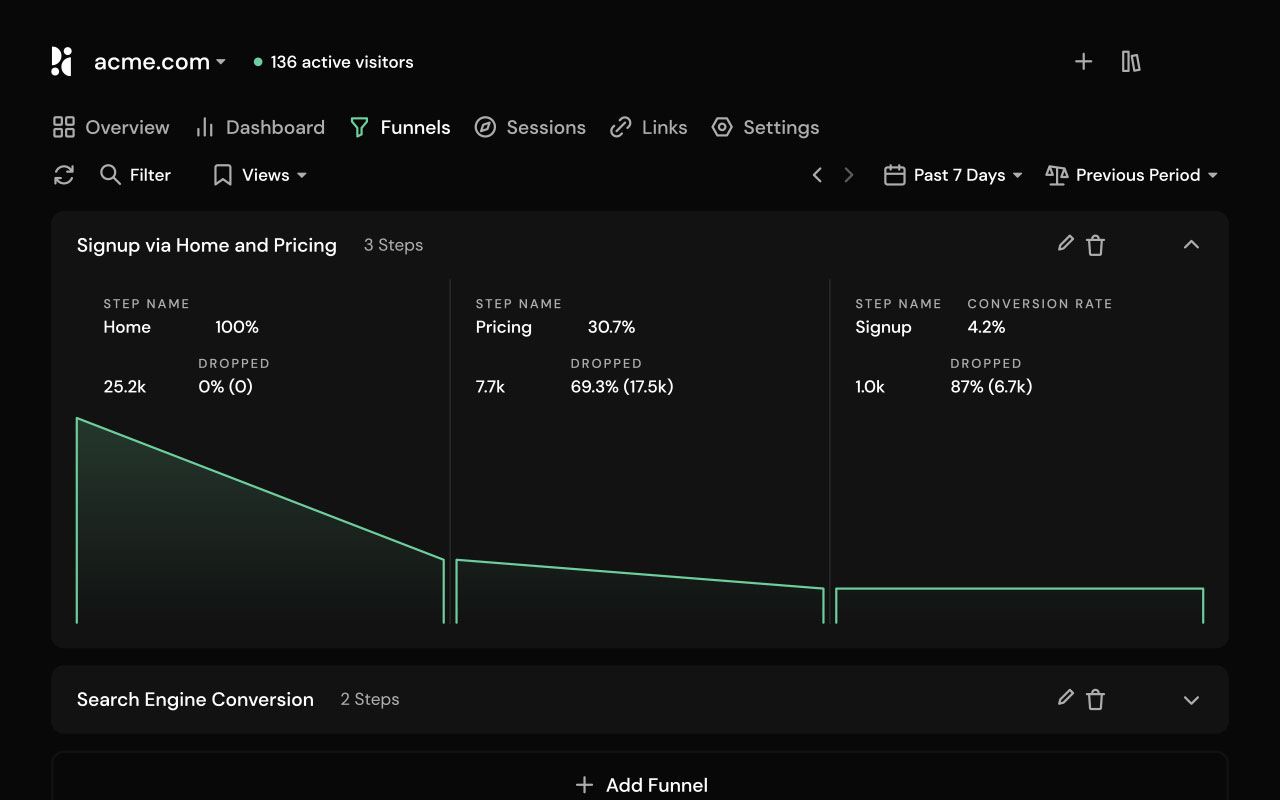
Task: Click the Add Funnel button
Action: [640, 785]
